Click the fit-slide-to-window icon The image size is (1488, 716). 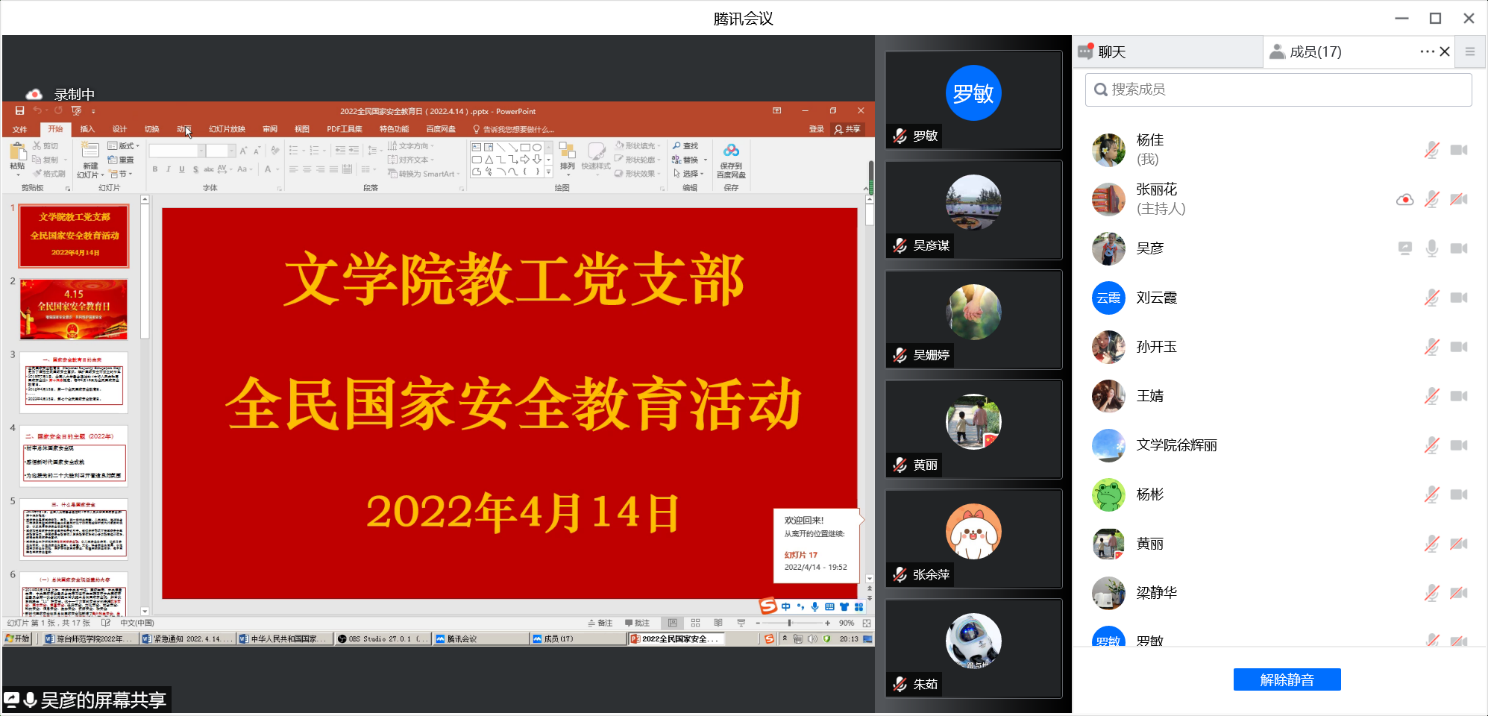tap(866, 623)
